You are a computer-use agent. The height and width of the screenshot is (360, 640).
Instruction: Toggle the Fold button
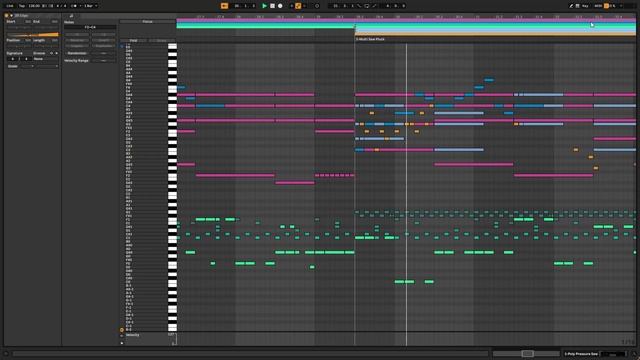133,40
